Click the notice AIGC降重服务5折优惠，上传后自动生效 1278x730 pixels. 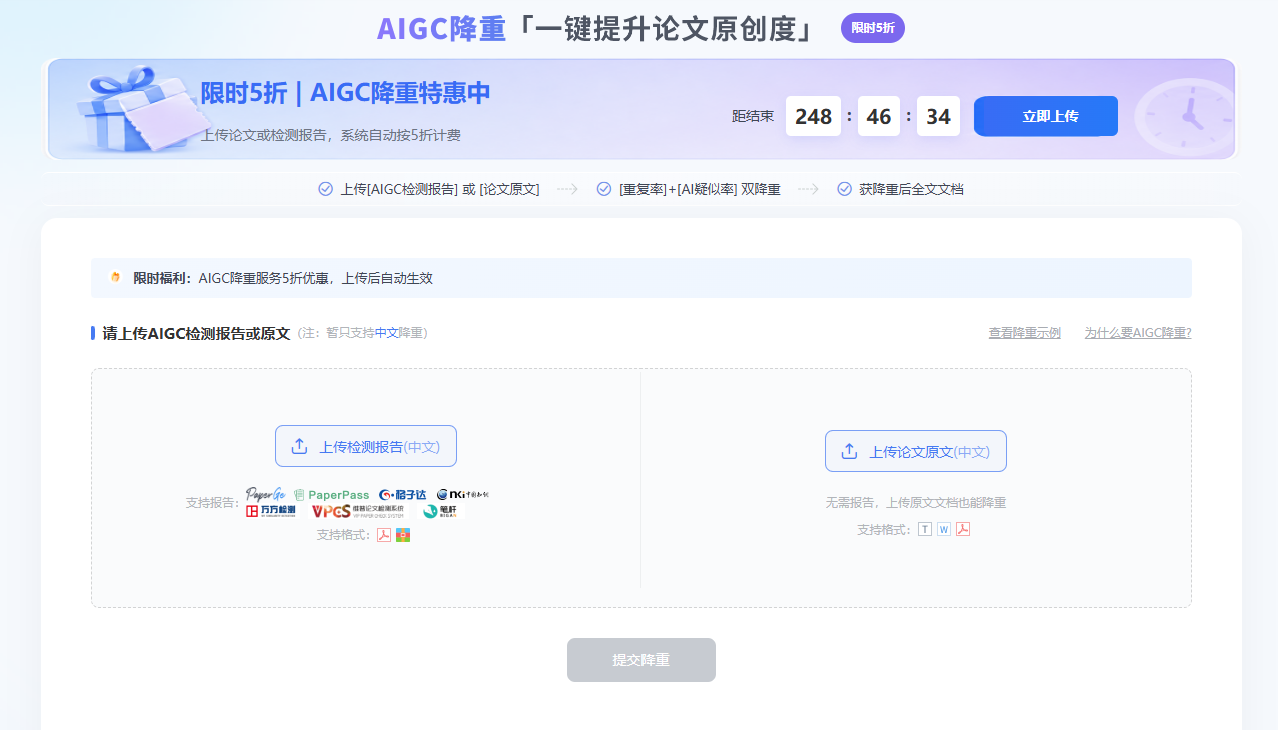point(316,278)
